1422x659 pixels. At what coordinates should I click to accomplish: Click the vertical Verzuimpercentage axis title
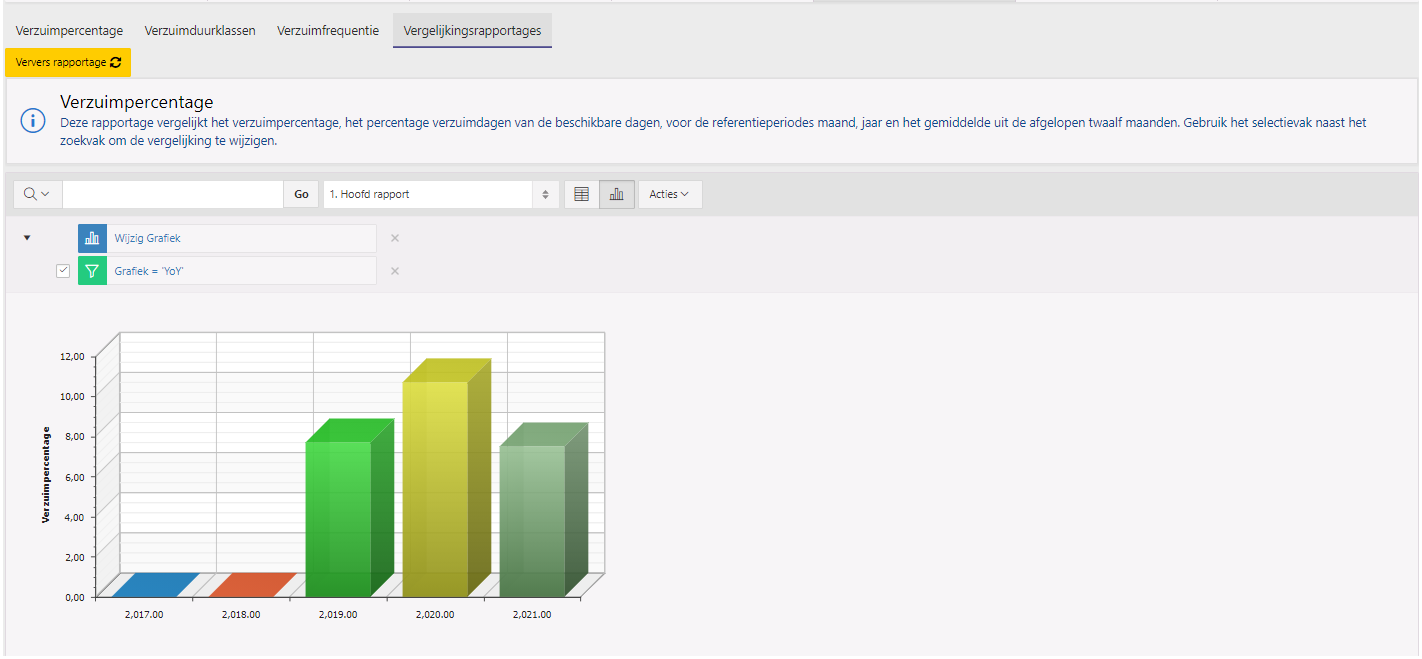(46, 475)
